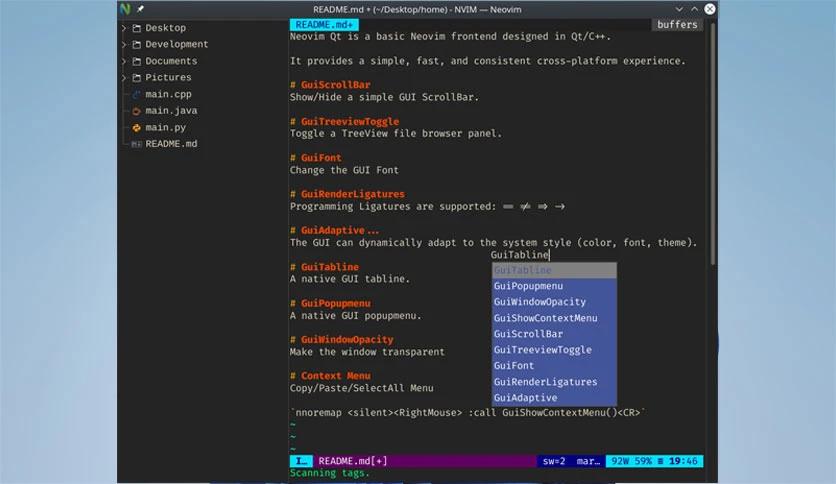Viewport: 836px width, 484px height.
Task: Click the Neovim logo in title bar
Action: tap(125, 9)
